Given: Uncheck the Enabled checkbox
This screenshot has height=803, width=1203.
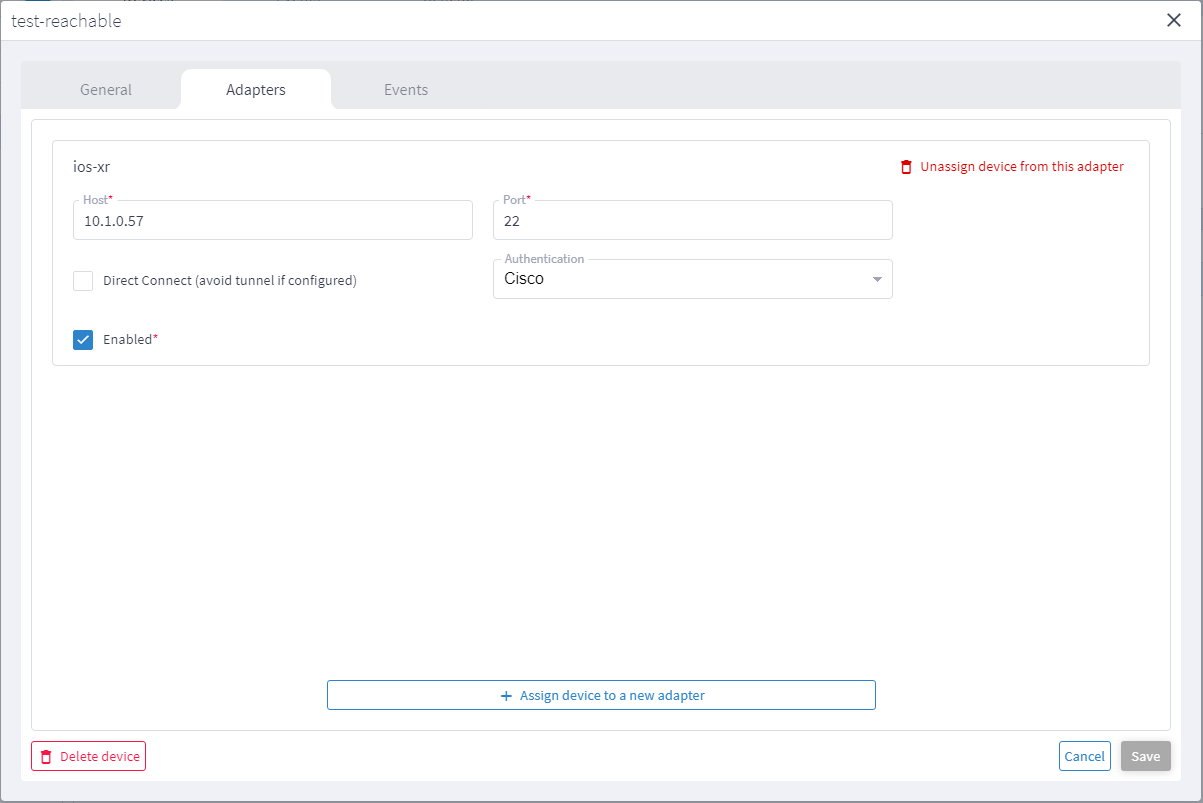Looking at the screenshot, I should (83, 340).
